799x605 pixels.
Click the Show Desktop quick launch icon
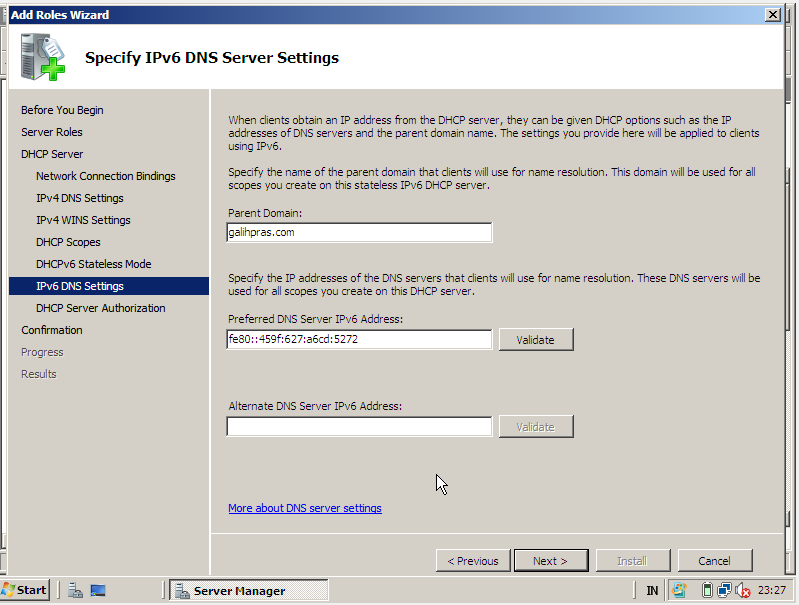[x=98, y=590]
